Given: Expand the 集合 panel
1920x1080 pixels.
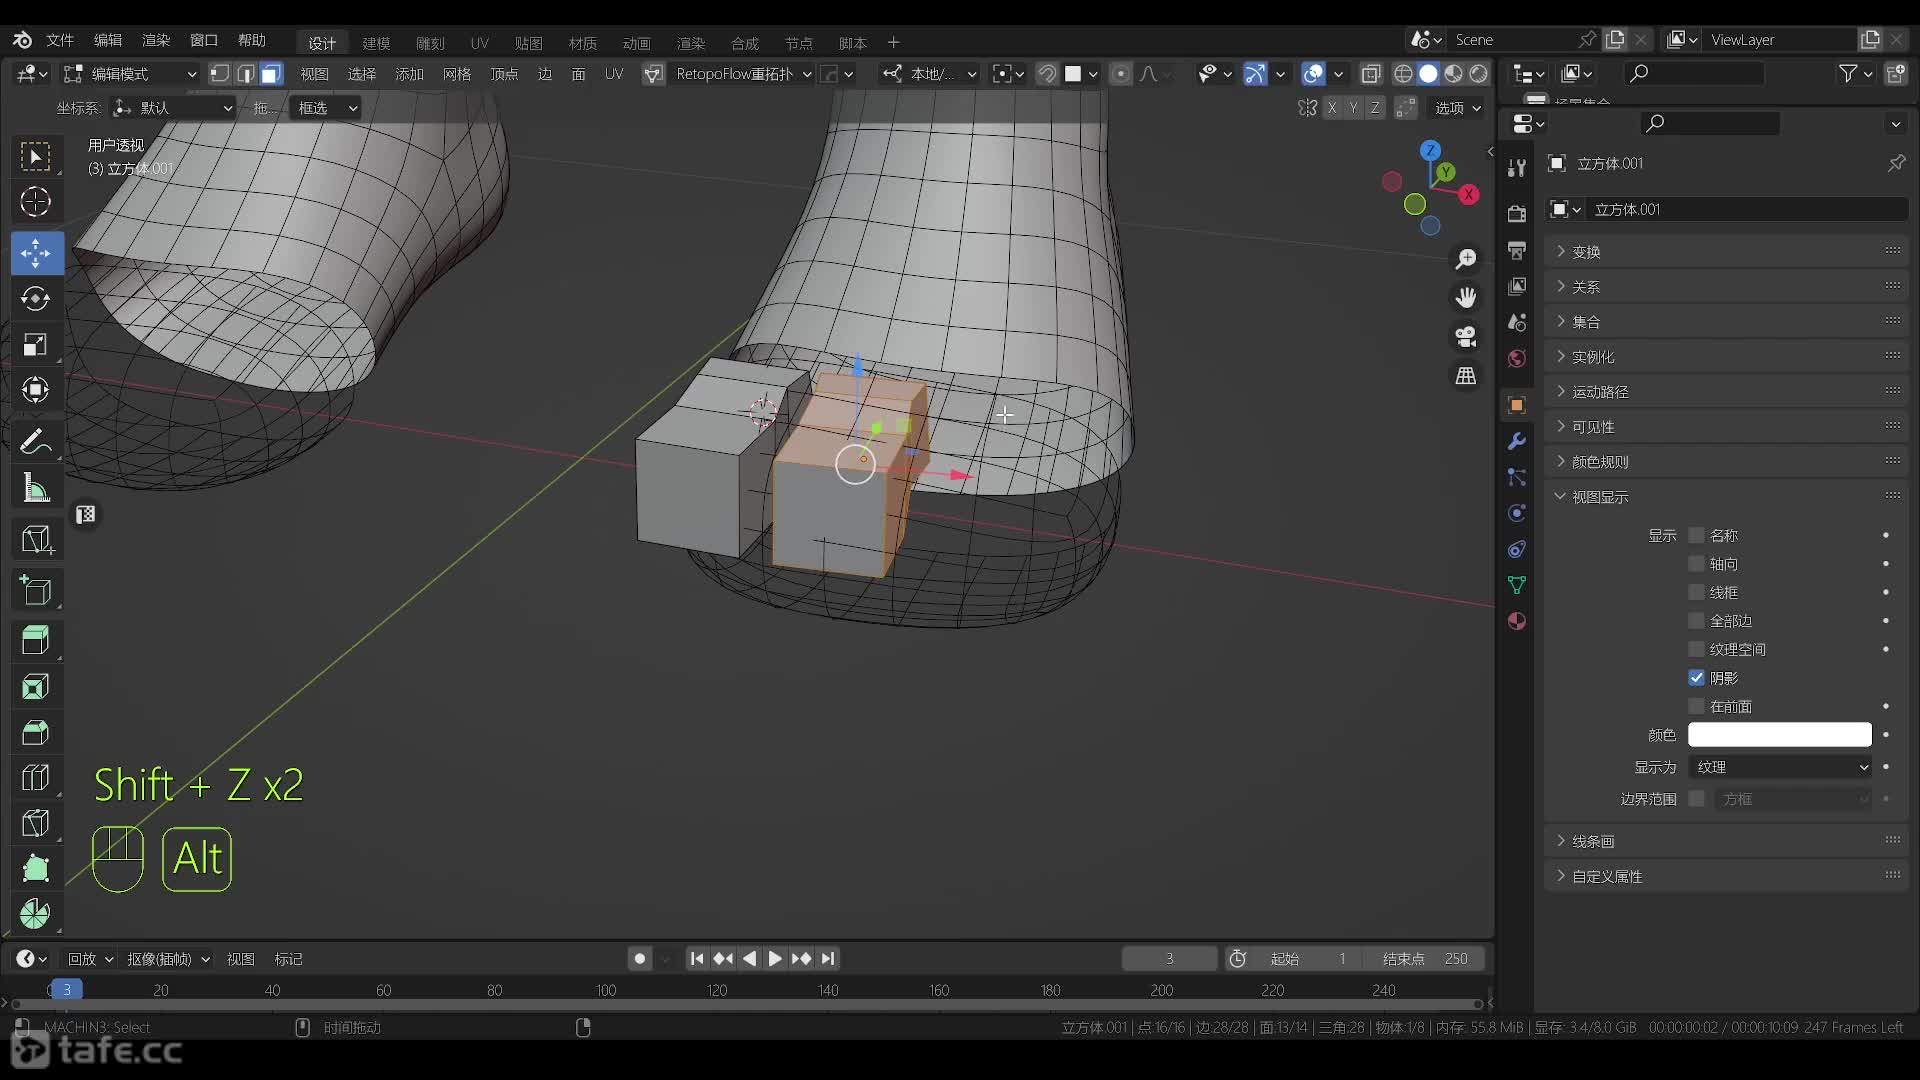Looking at the screenshot, I should click(1726, 321).
